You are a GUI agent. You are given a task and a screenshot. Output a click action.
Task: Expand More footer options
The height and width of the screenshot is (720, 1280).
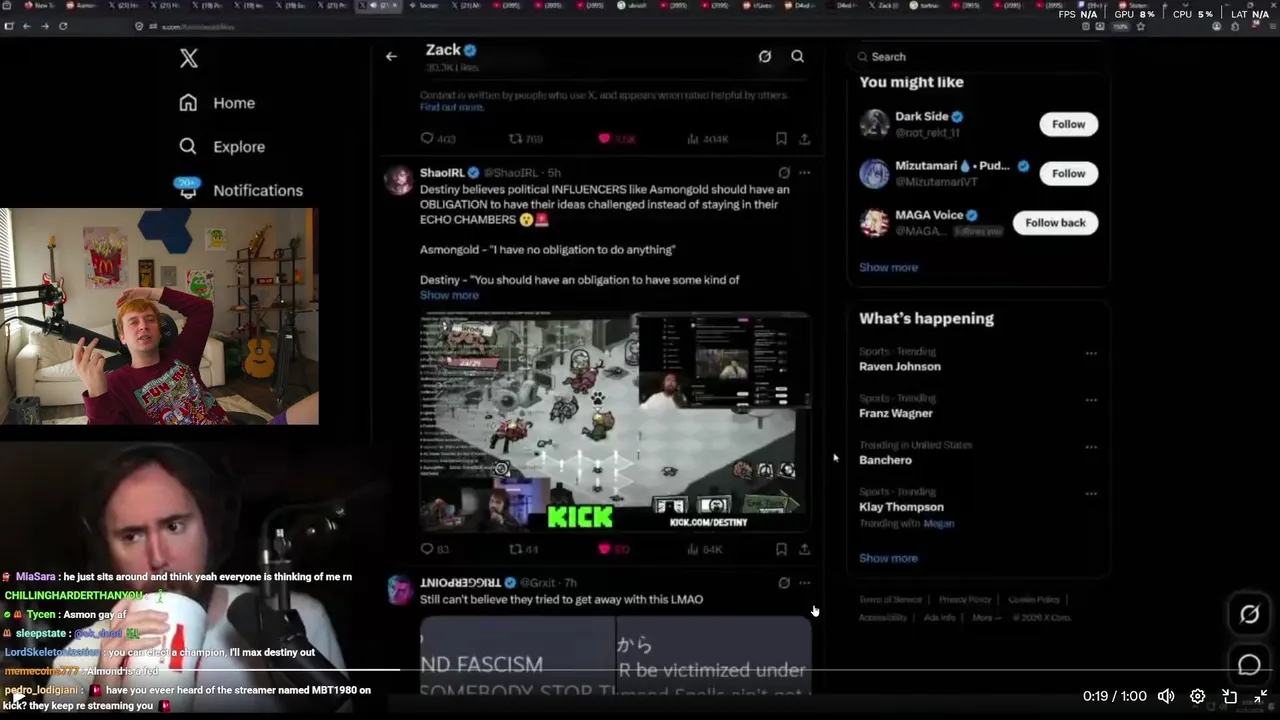985,617
